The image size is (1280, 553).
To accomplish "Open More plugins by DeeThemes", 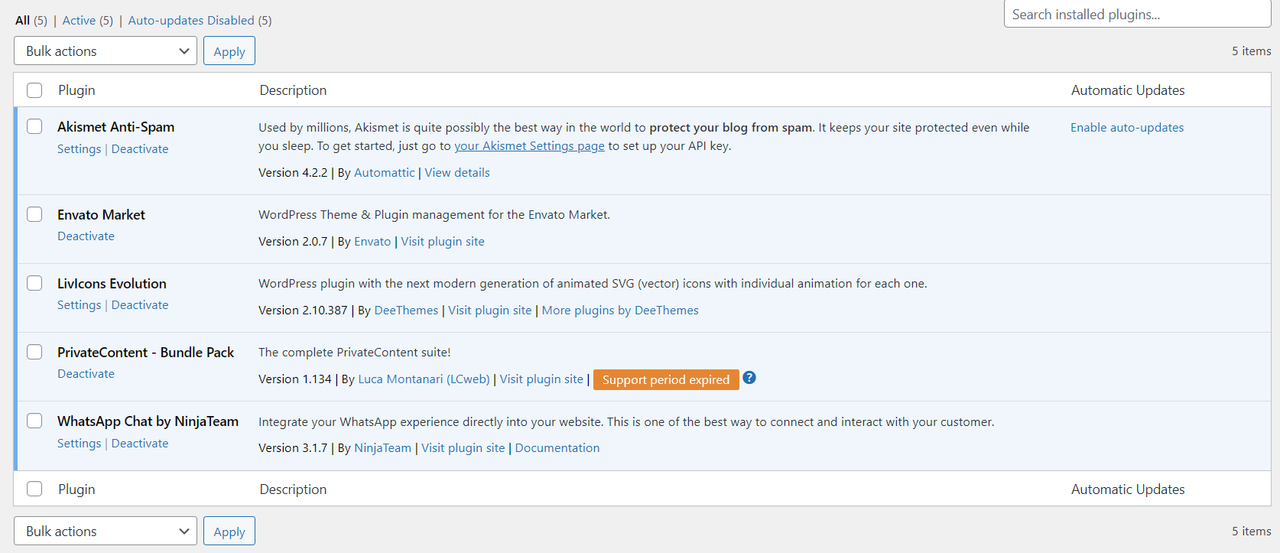I will click(620, 310).
